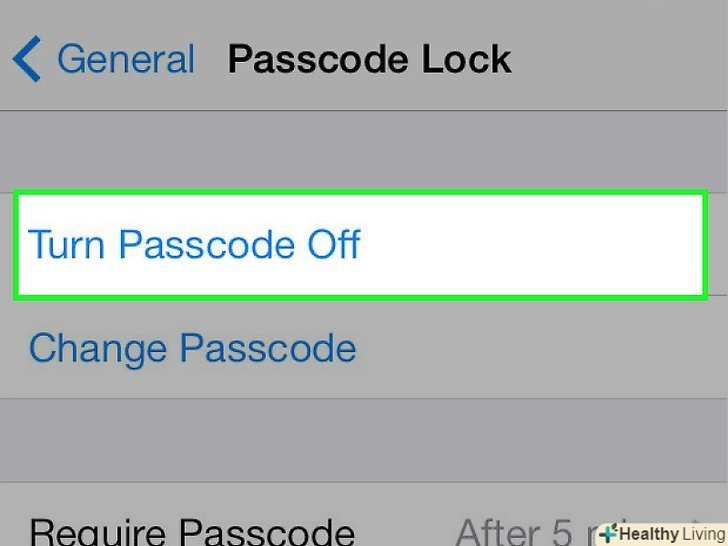Click the Healthy Living watermark text
The width and height of the screenshot is (728, 546).
672,534
